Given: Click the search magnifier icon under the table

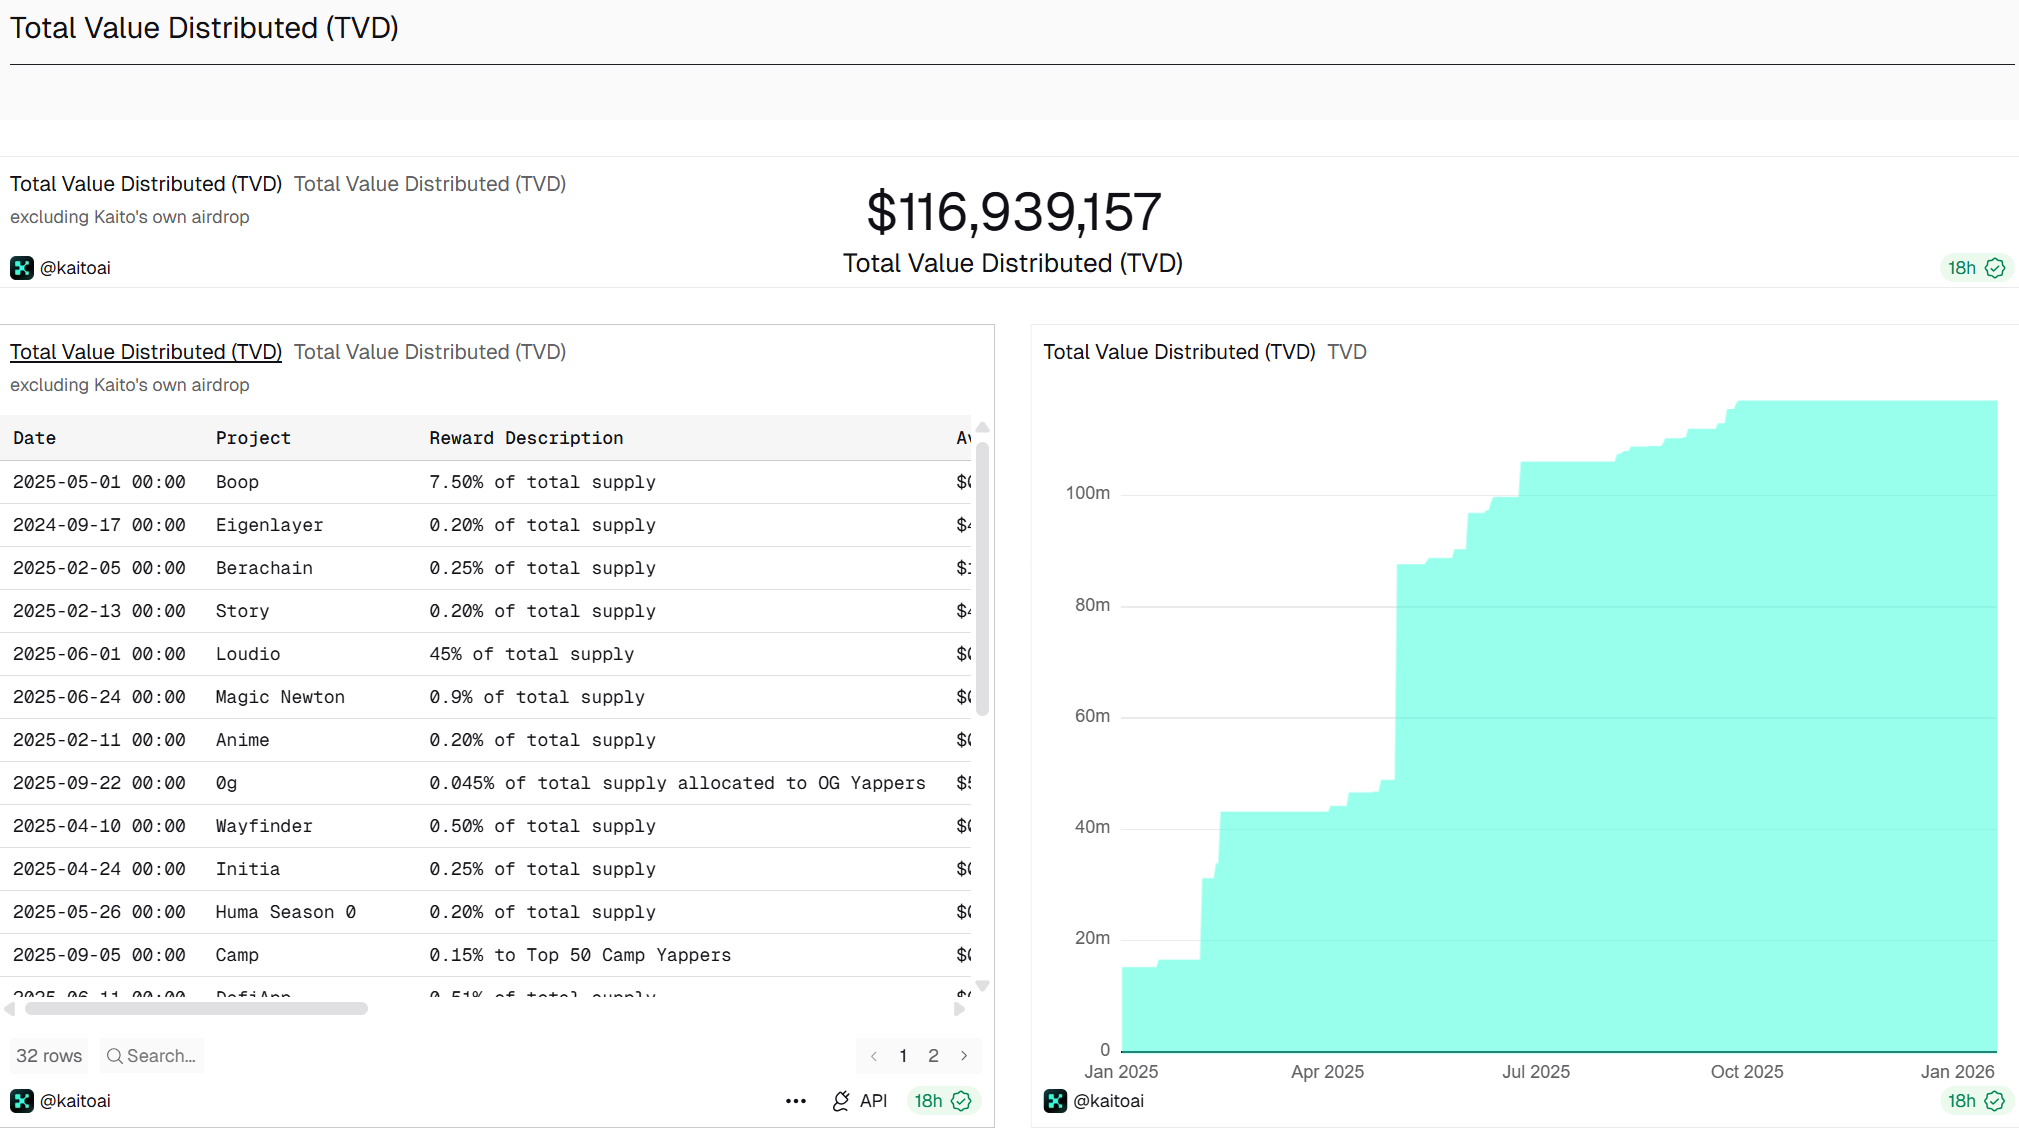Looking at the screenshot, I should coord(114,1056).
